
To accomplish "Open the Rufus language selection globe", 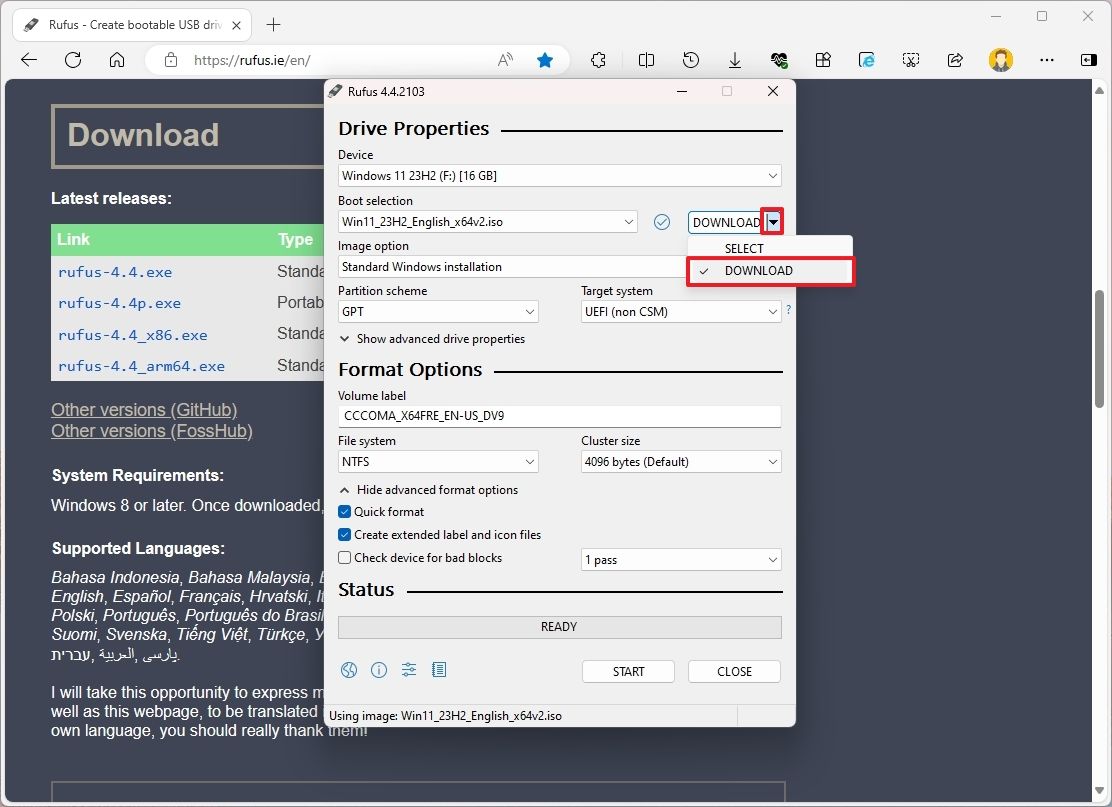I will point(349,670).
